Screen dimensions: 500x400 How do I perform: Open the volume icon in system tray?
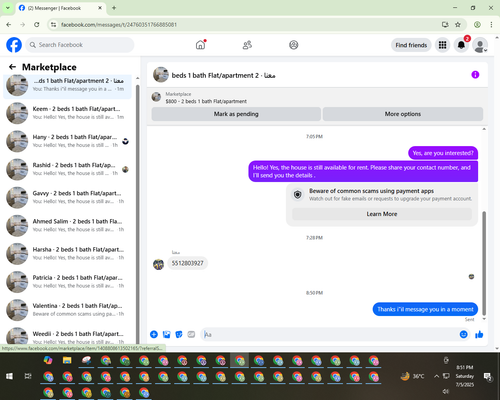pos(446,391)
